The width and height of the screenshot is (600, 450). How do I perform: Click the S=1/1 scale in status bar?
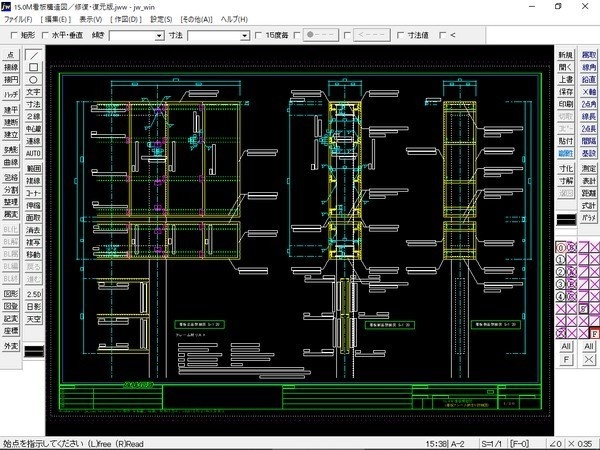click(491, 444)
